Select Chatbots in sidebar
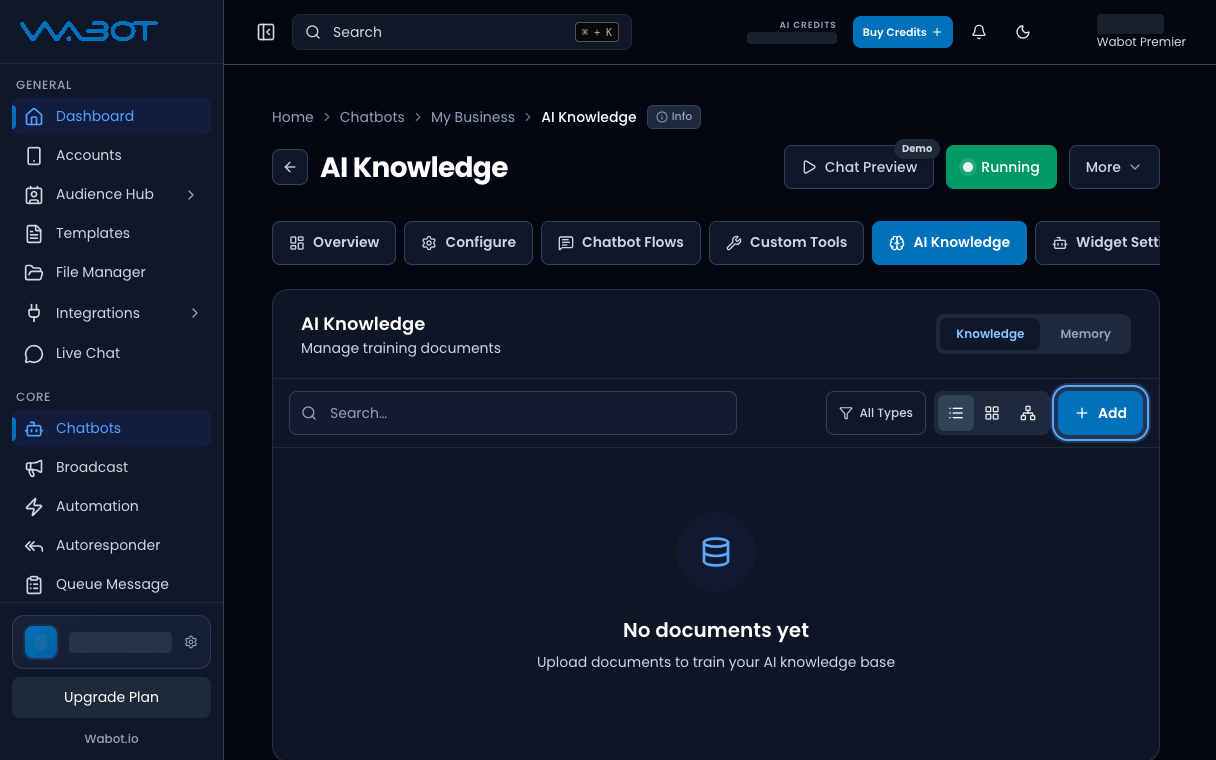 click(111, 428)
